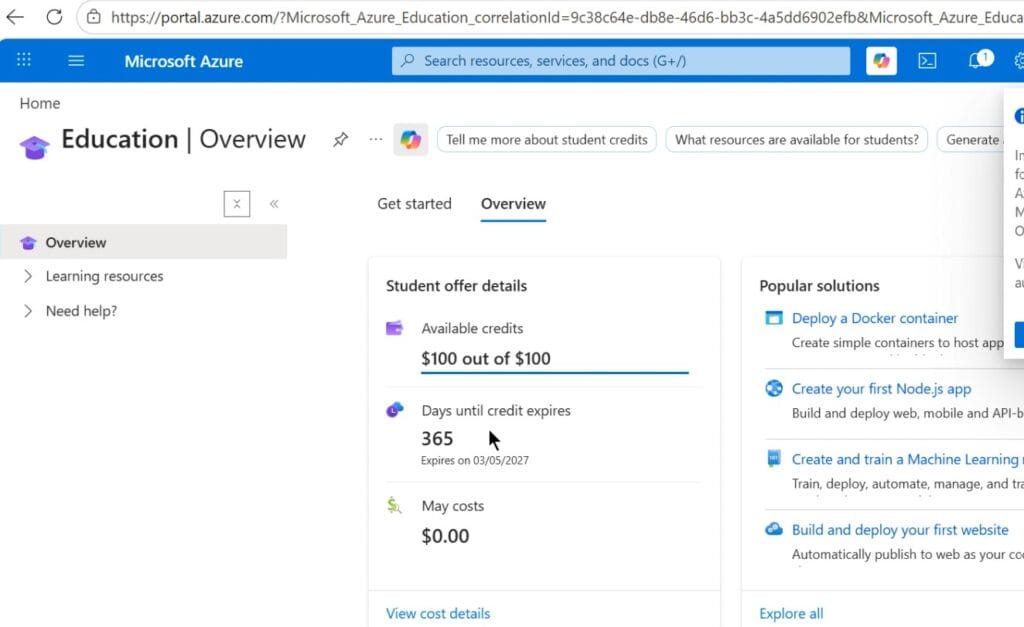
Task: Go back using the browser back arrow
Action: (x=14, y=17)
